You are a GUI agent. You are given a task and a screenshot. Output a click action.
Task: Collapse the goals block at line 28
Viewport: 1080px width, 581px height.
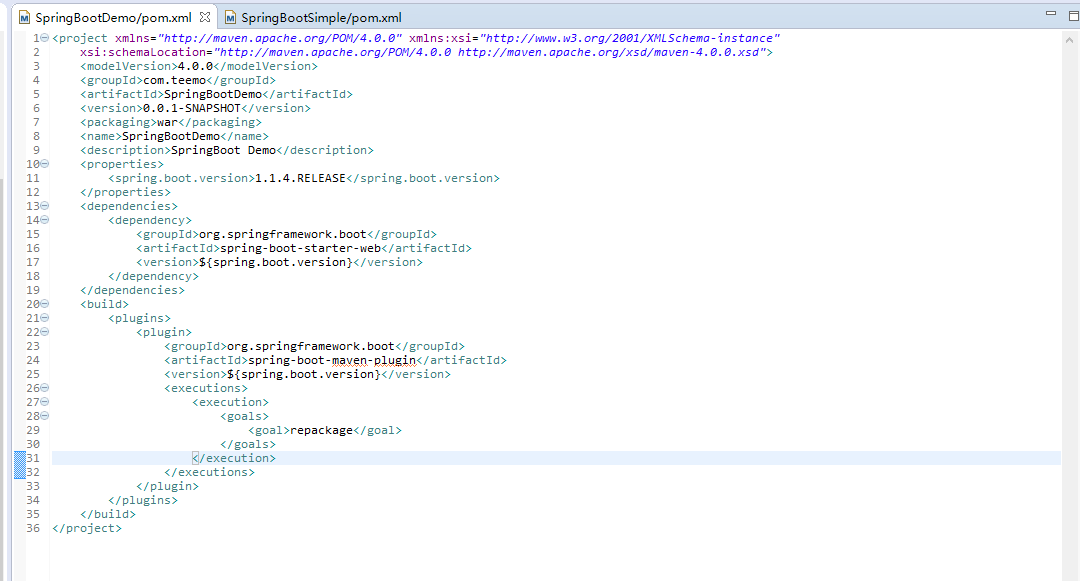tap(45, 416)
